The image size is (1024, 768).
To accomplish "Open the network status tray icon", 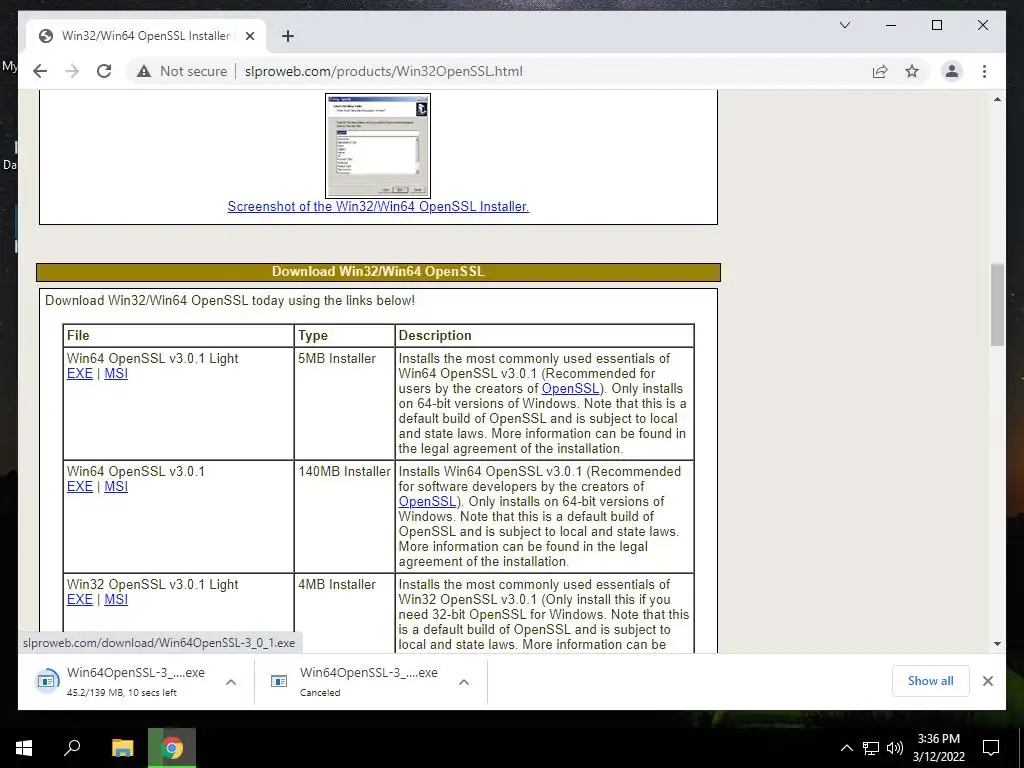I will point(871,748).
